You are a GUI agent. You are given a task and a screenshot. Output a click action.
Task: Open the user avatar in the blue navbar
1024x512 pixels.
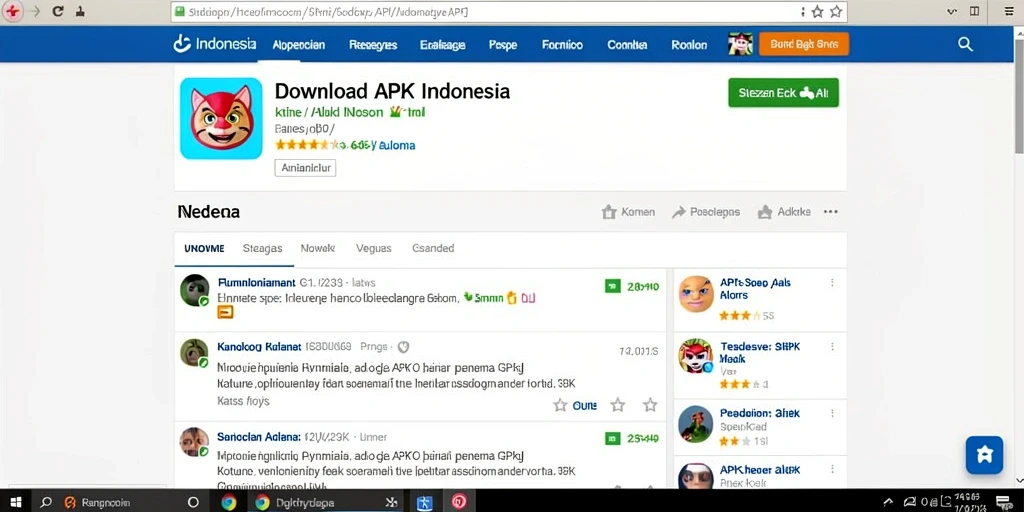point(741,44)
